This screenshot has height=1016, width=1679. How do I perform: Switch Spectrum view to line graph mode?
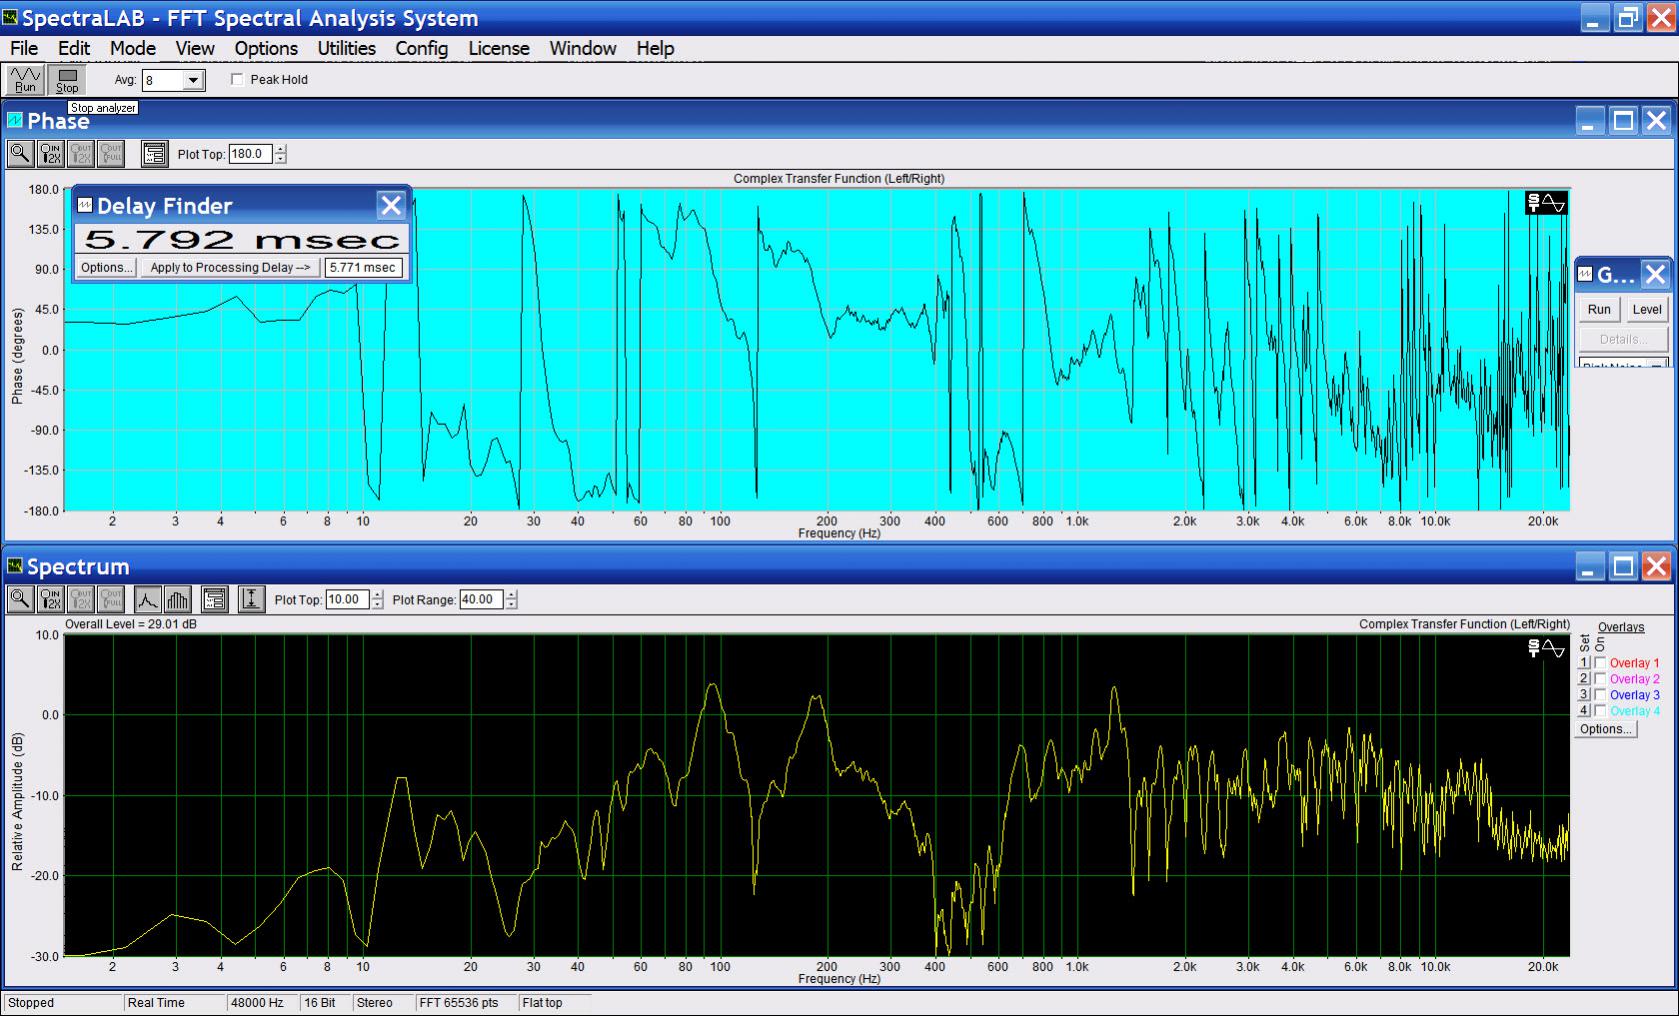[x=147, y=599]
